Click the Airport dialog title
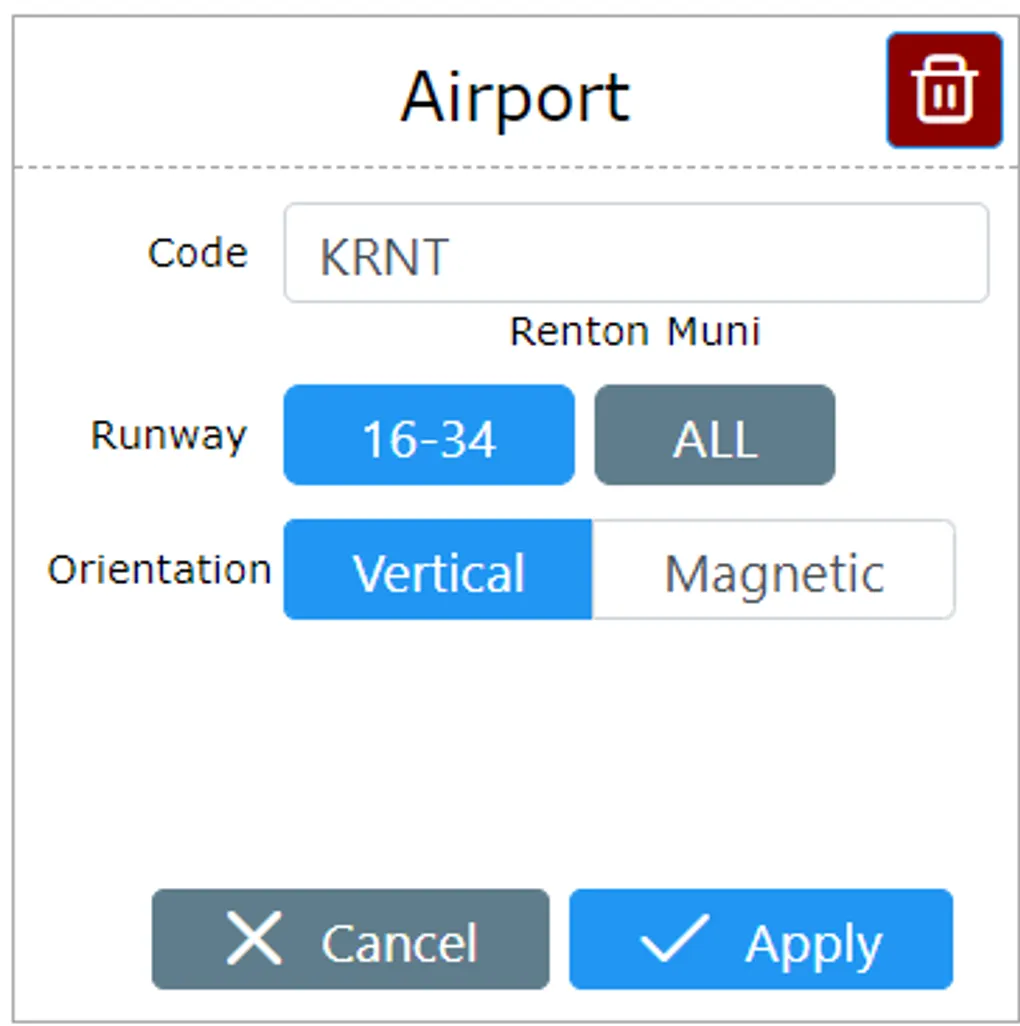 coord(515,97)
